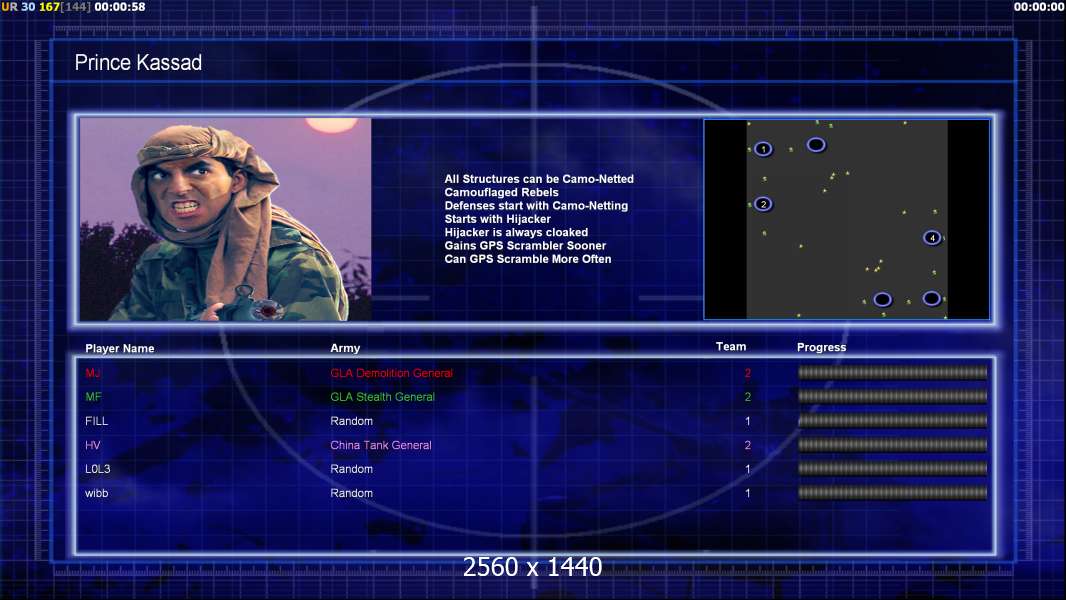The height and width of the screenshot is (600, 1066).
Task: Select player name 'HV'
Action: [x=92, y=445]
